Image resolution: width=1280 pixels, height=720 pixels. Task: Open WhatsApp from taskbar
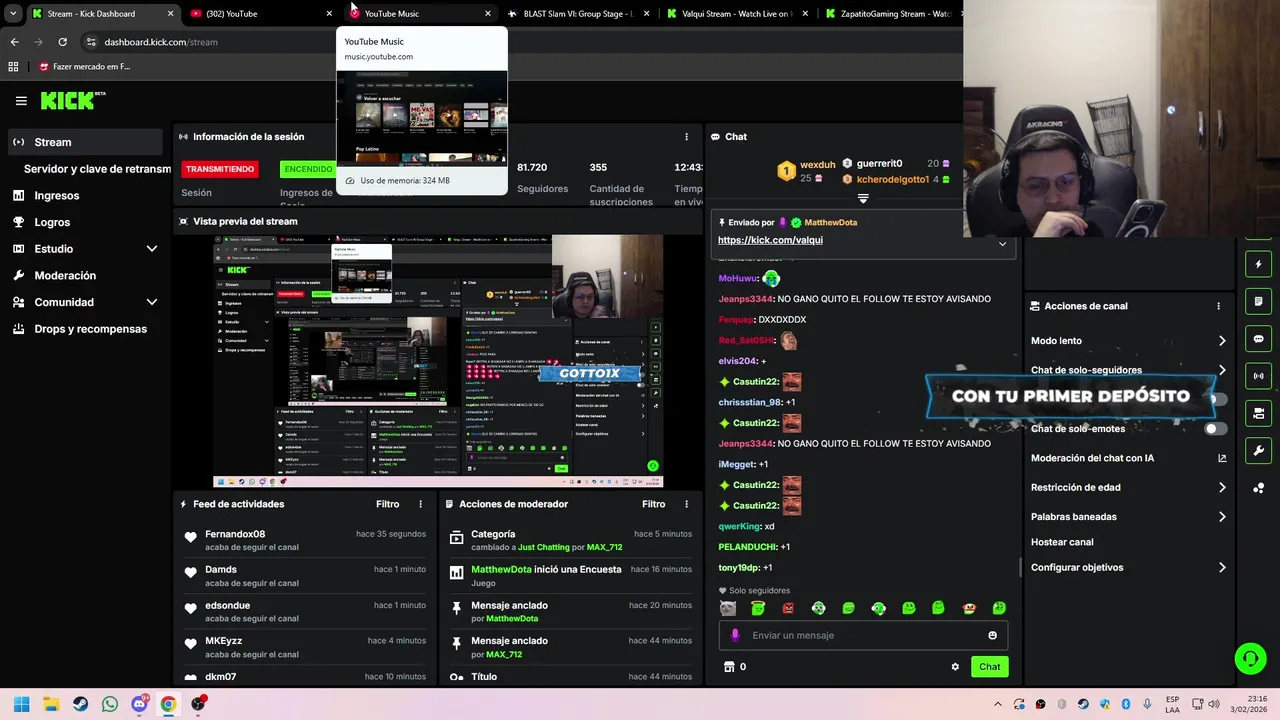(109, 704)
